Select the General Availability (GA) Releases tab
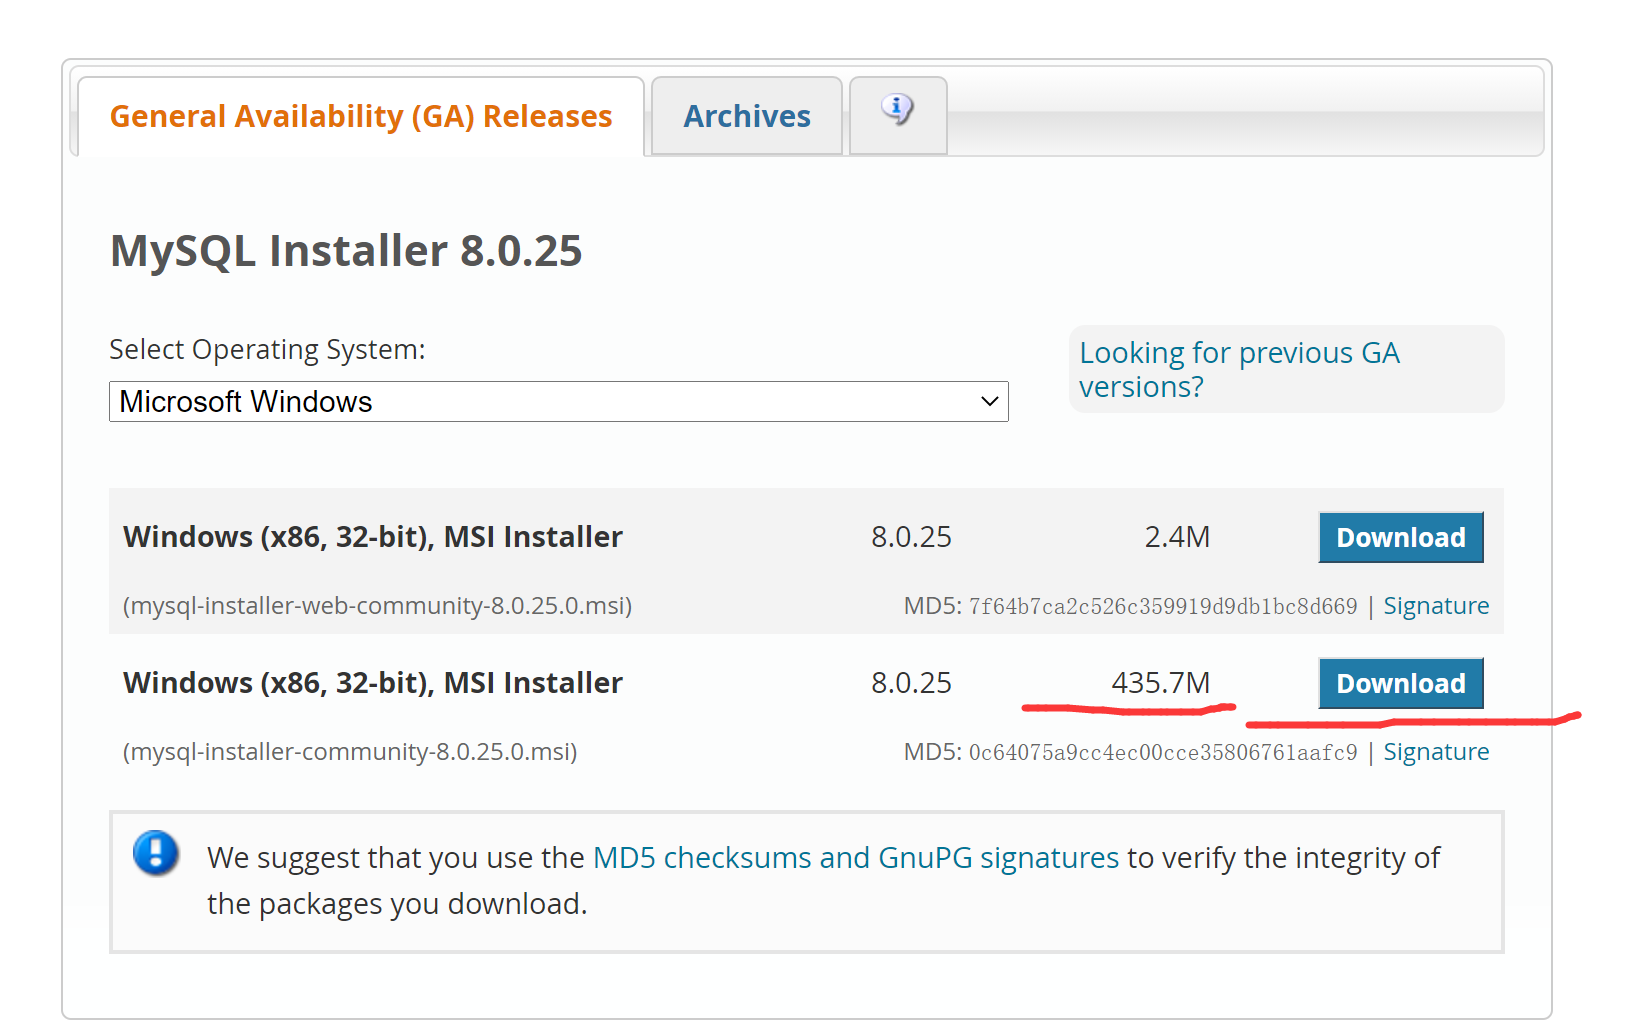This screenshot has width=1628, height=1028. point(360,115)
